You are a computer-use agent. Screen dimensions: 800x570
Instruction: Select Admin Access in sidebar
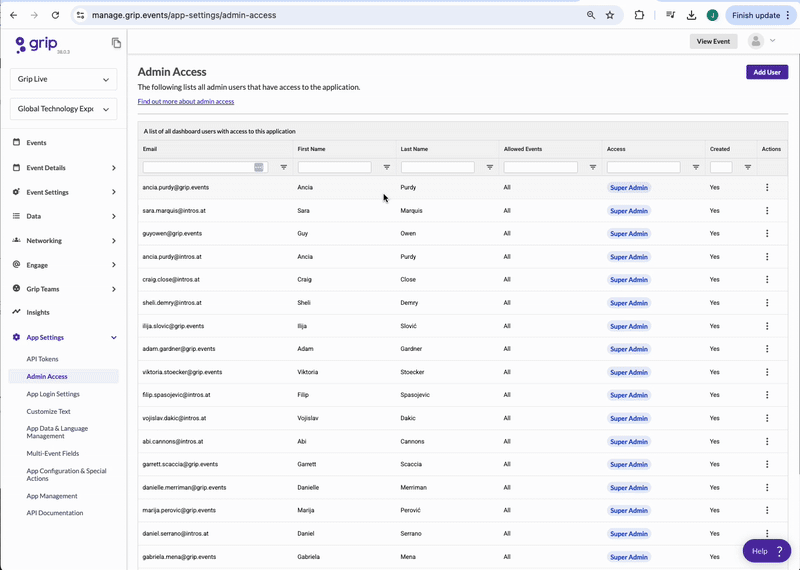(x=64, y=377)
